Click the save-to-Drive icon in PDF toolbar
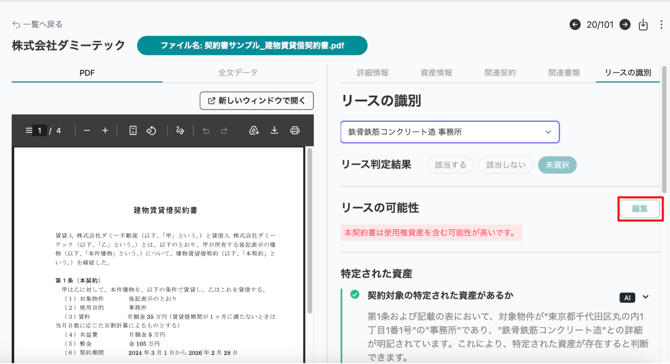The width and height of the screenshot is (670, 364). pos(254,130)
